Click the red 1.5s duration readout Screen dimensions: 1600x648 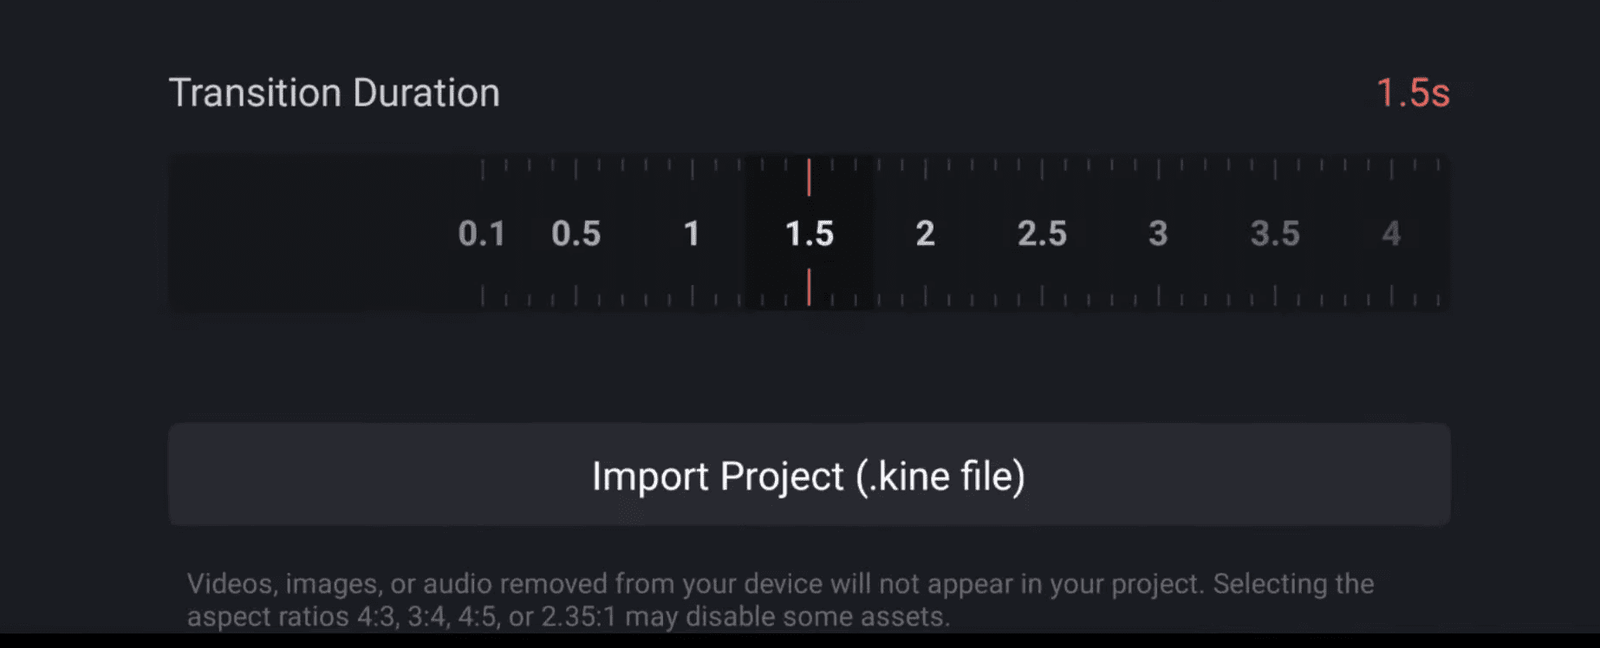(1412, 93)
